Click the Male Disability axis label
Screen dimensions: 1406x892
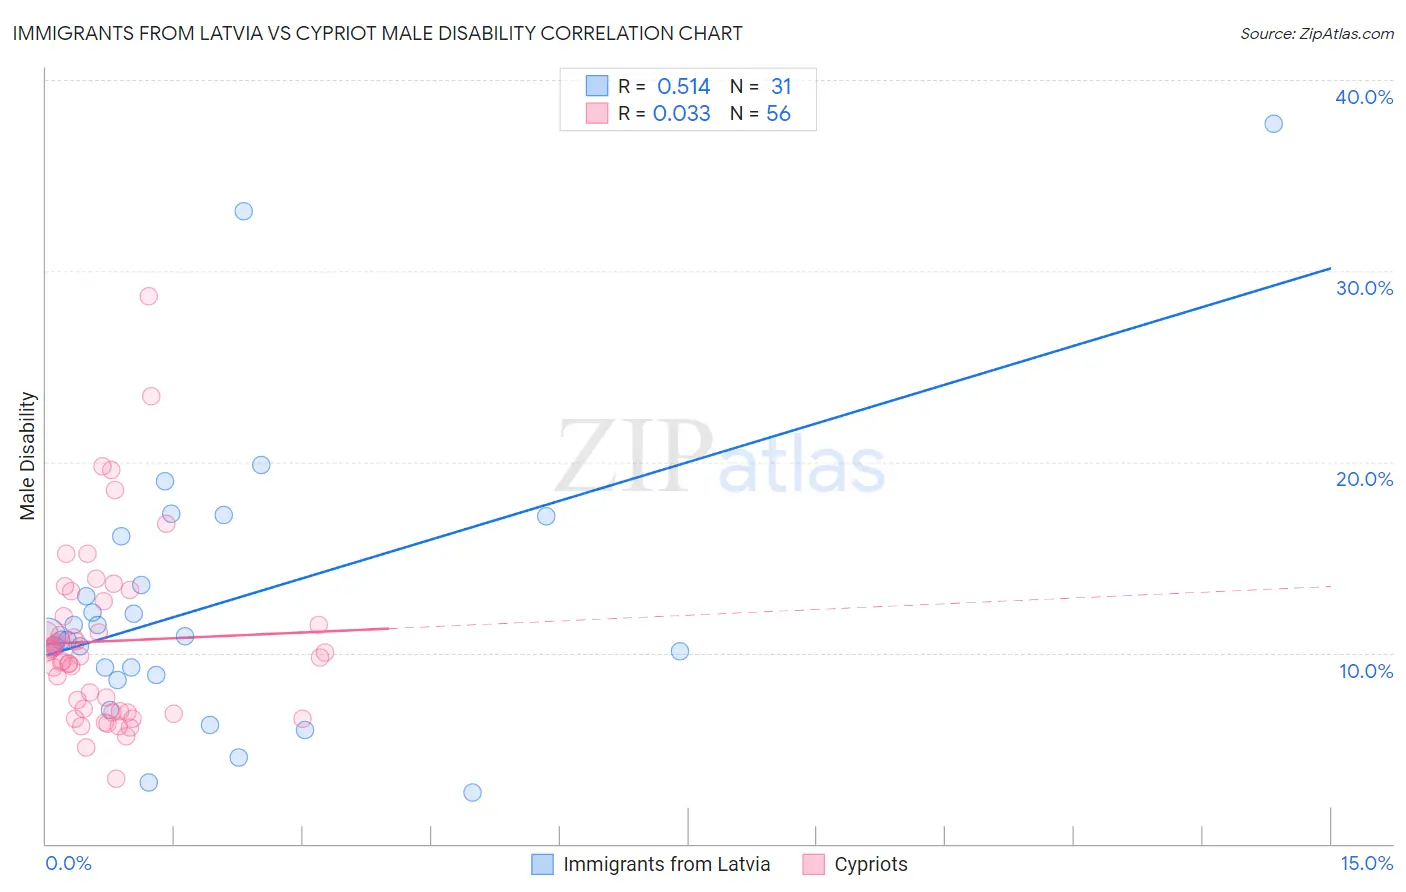tap(28, 456)
